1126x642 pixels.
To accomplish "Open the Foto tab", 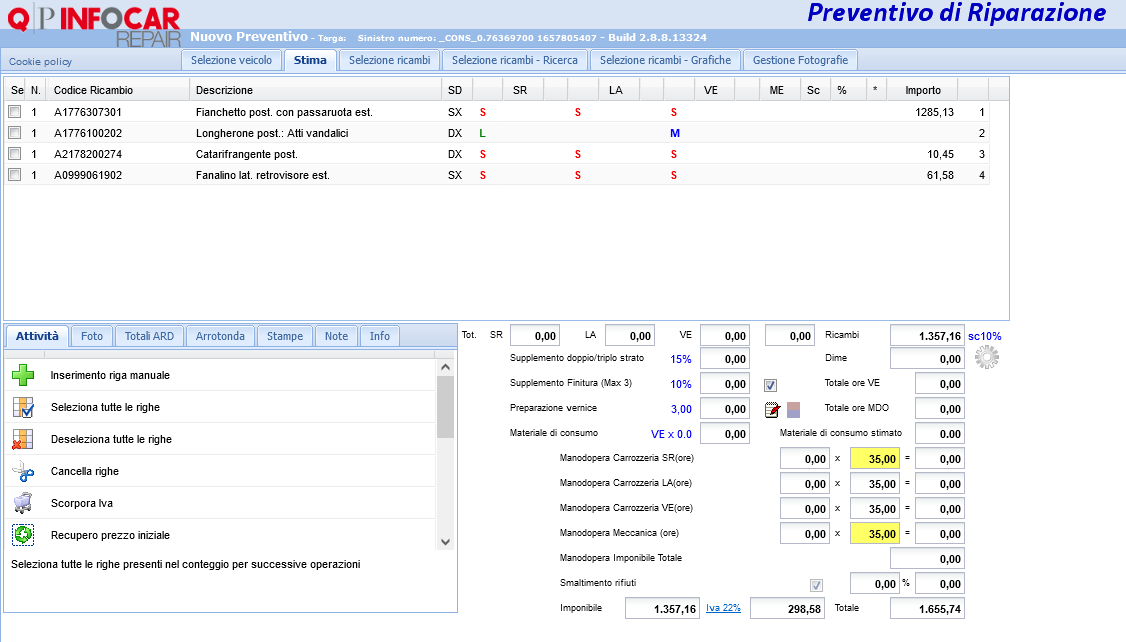I will pyautogui.click(x=92, y=336).
